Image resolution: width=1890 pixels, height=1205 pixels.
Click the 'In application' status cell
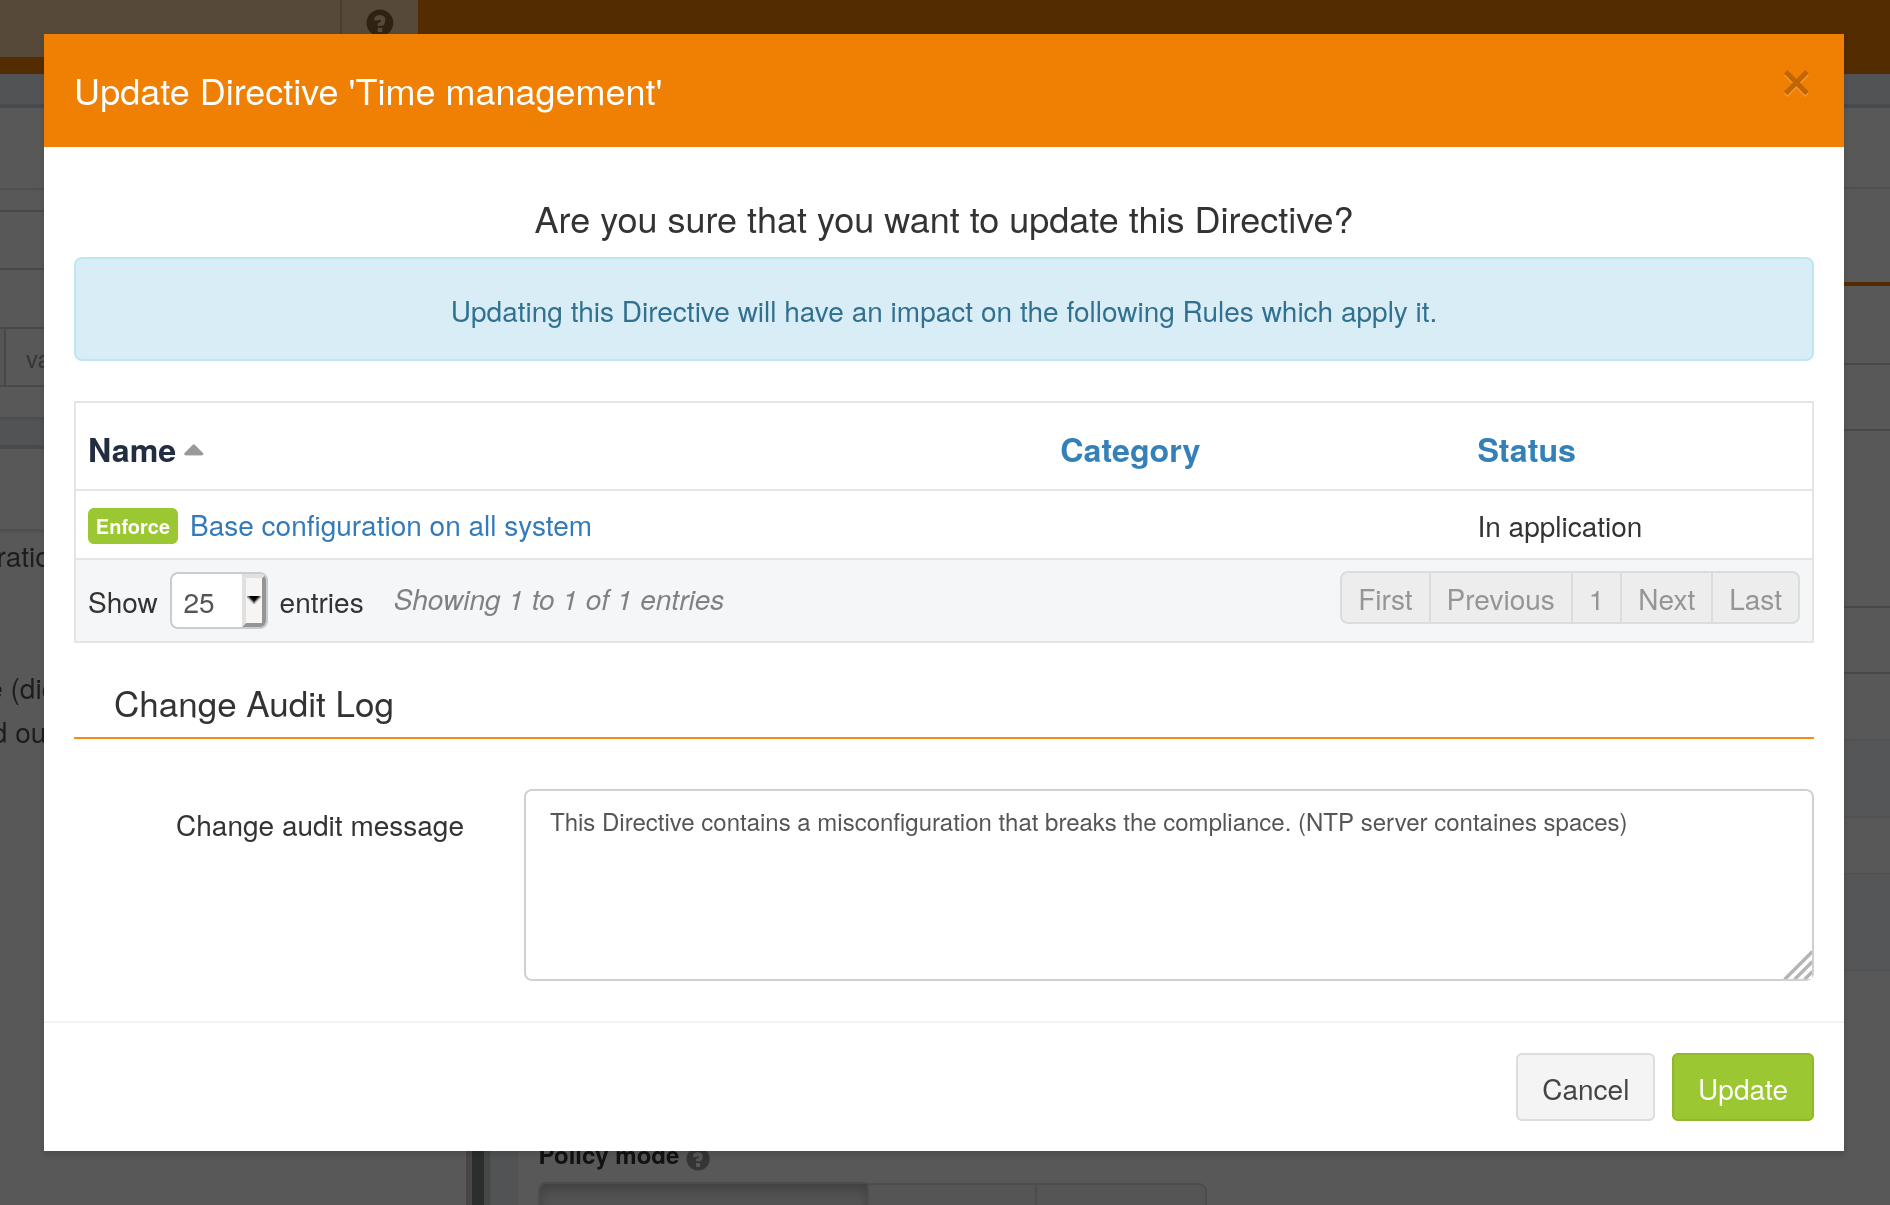pos(1559,527)
